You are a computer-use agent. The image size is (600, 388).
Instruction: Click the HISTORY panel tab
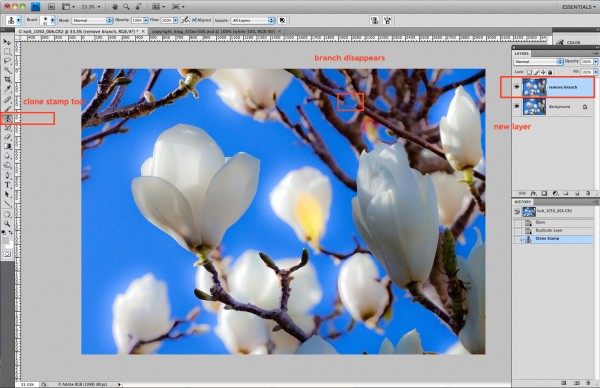coord(522,202)
